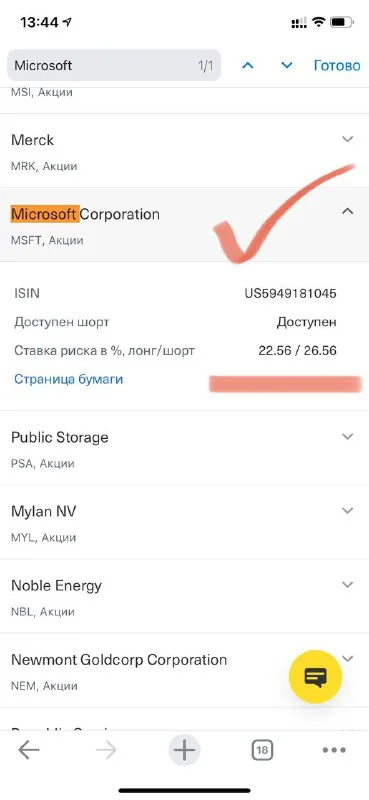Open the yellow chat support button

[315, 677]
